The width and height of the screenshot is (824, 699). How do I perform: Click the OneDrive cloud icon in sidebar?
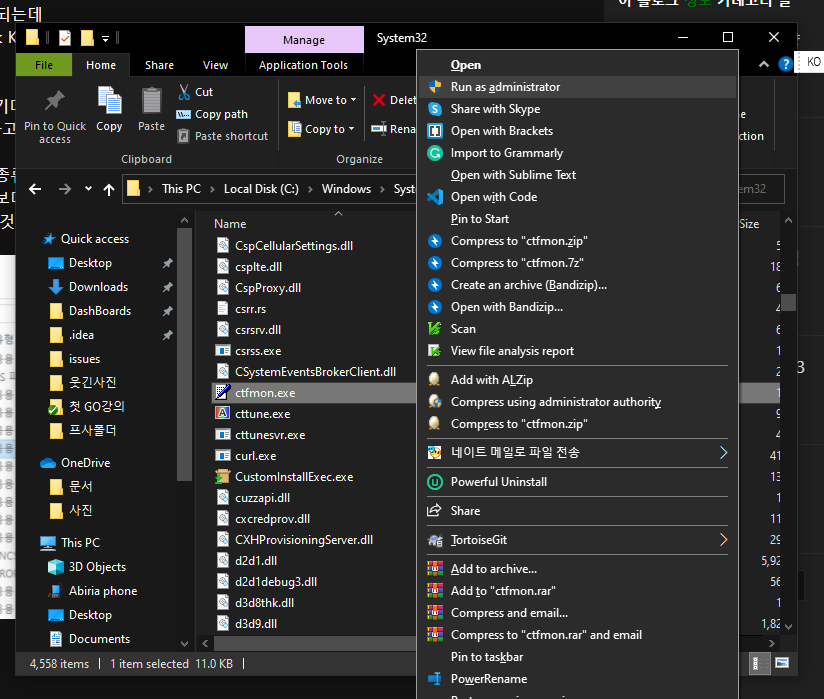point(48,463)
